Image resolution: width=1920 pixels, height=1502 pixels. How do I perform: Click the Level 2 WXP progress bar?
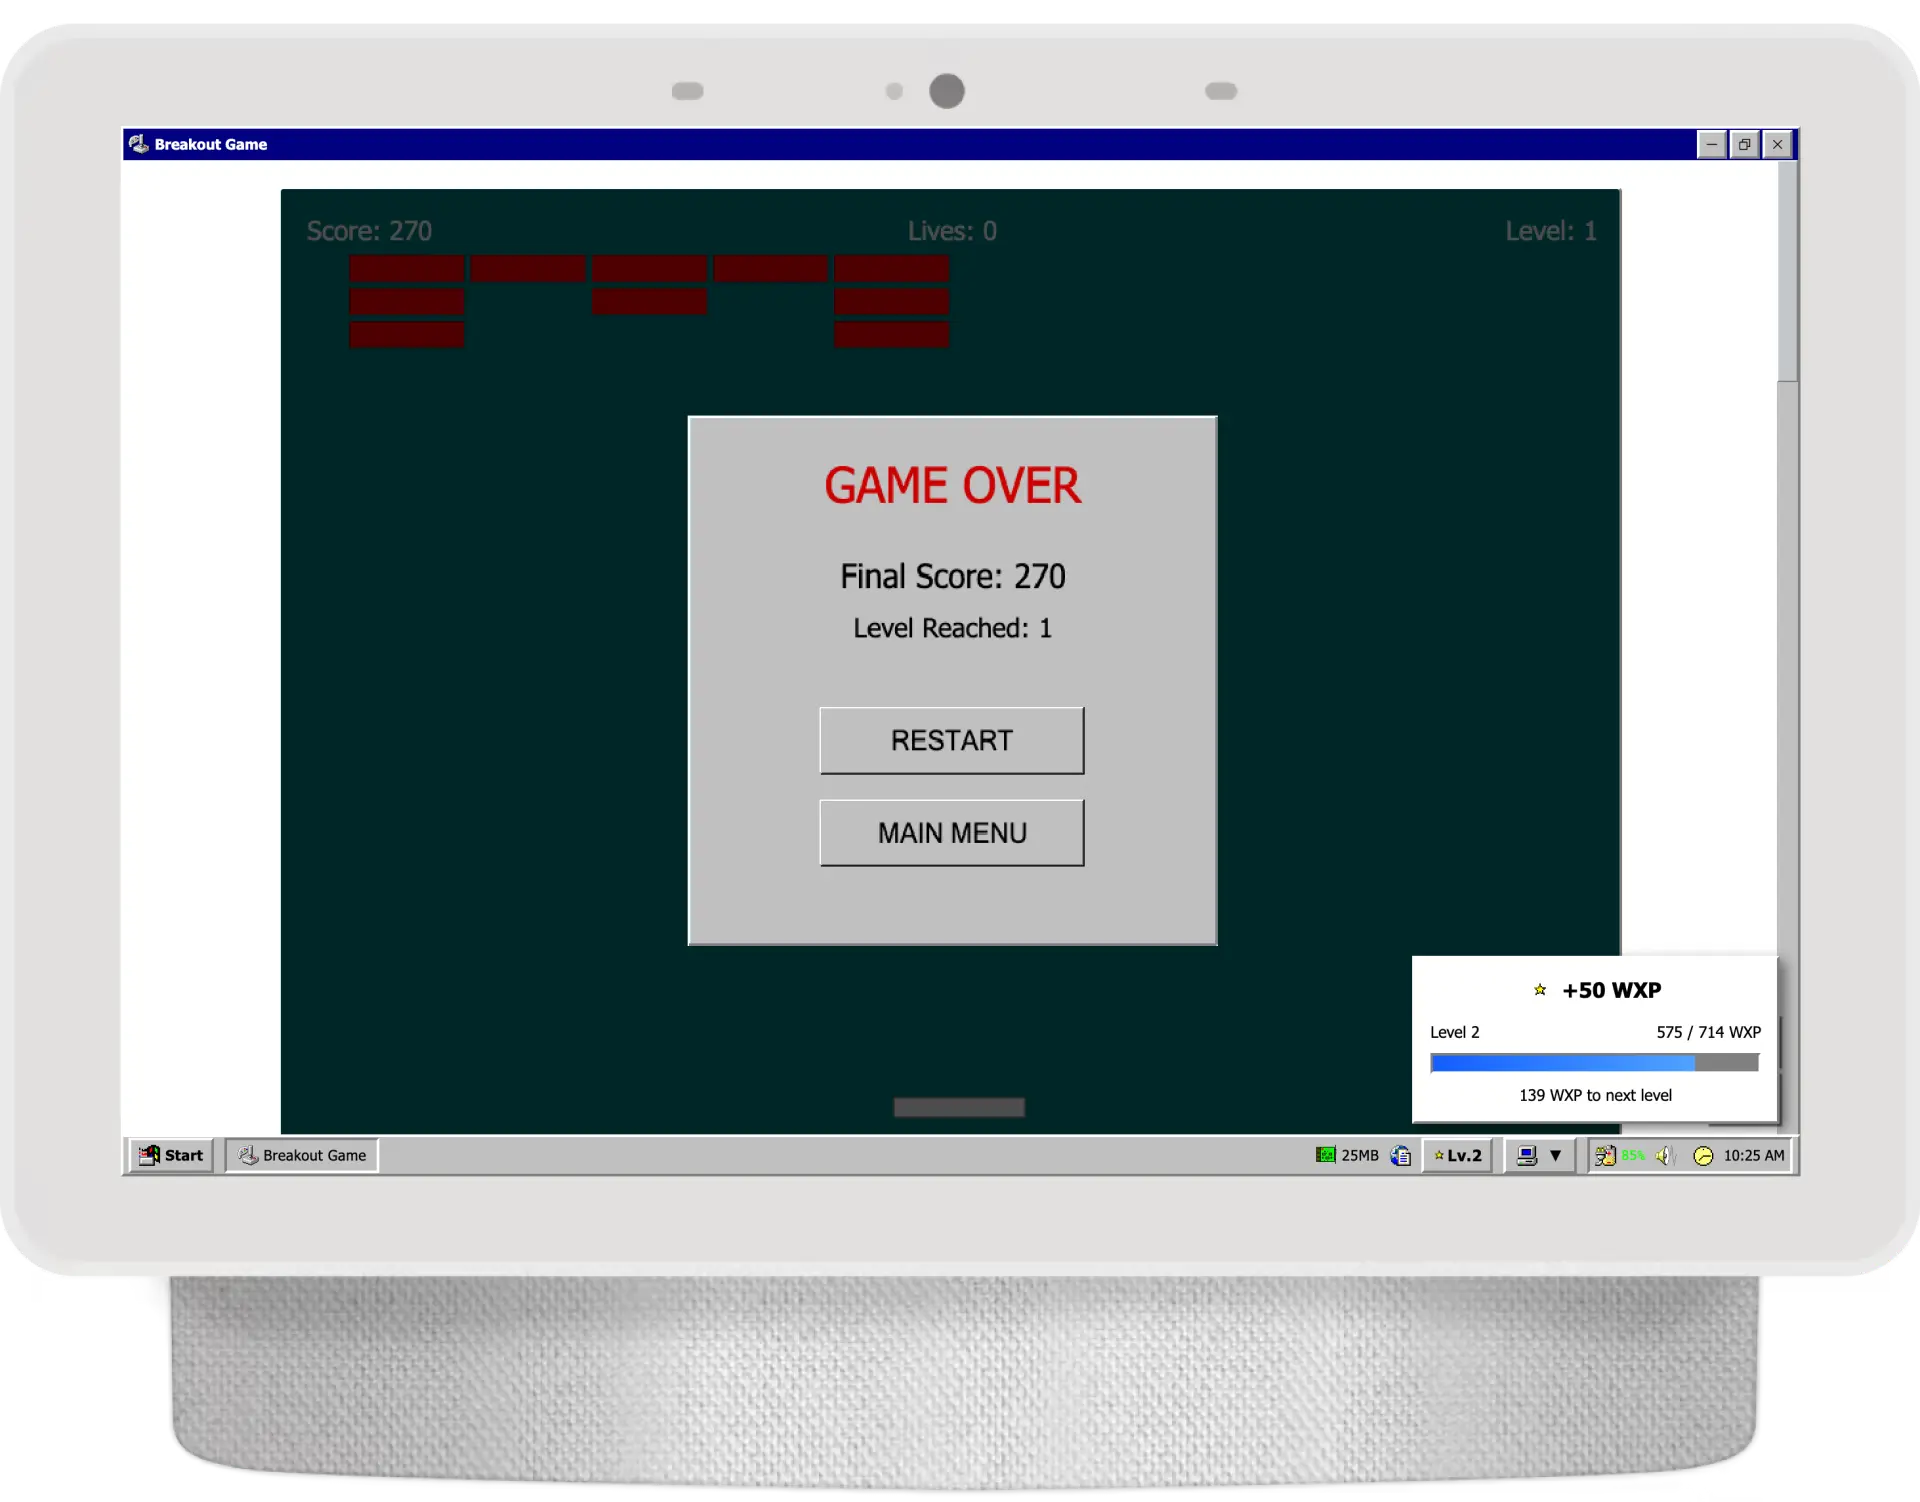tap(1594, 1063)
